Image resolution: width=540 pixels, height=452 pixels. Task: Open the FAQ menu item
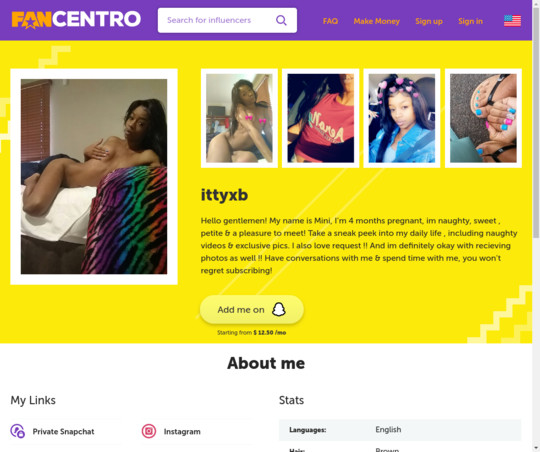point(330,21)
